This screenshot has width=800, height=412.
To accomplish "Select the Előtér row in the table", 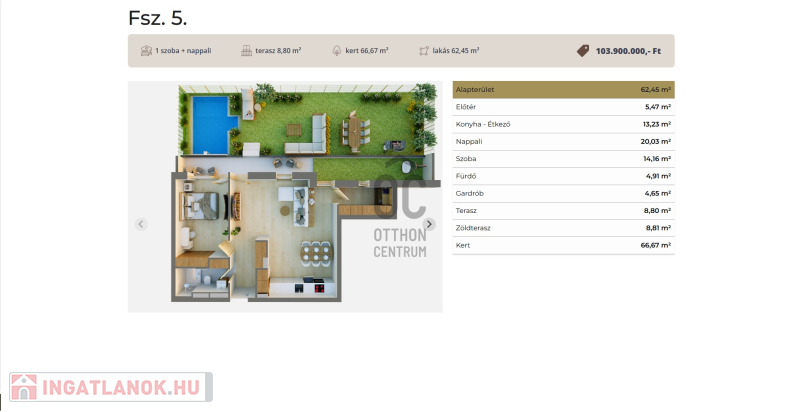I will point(563,107).
